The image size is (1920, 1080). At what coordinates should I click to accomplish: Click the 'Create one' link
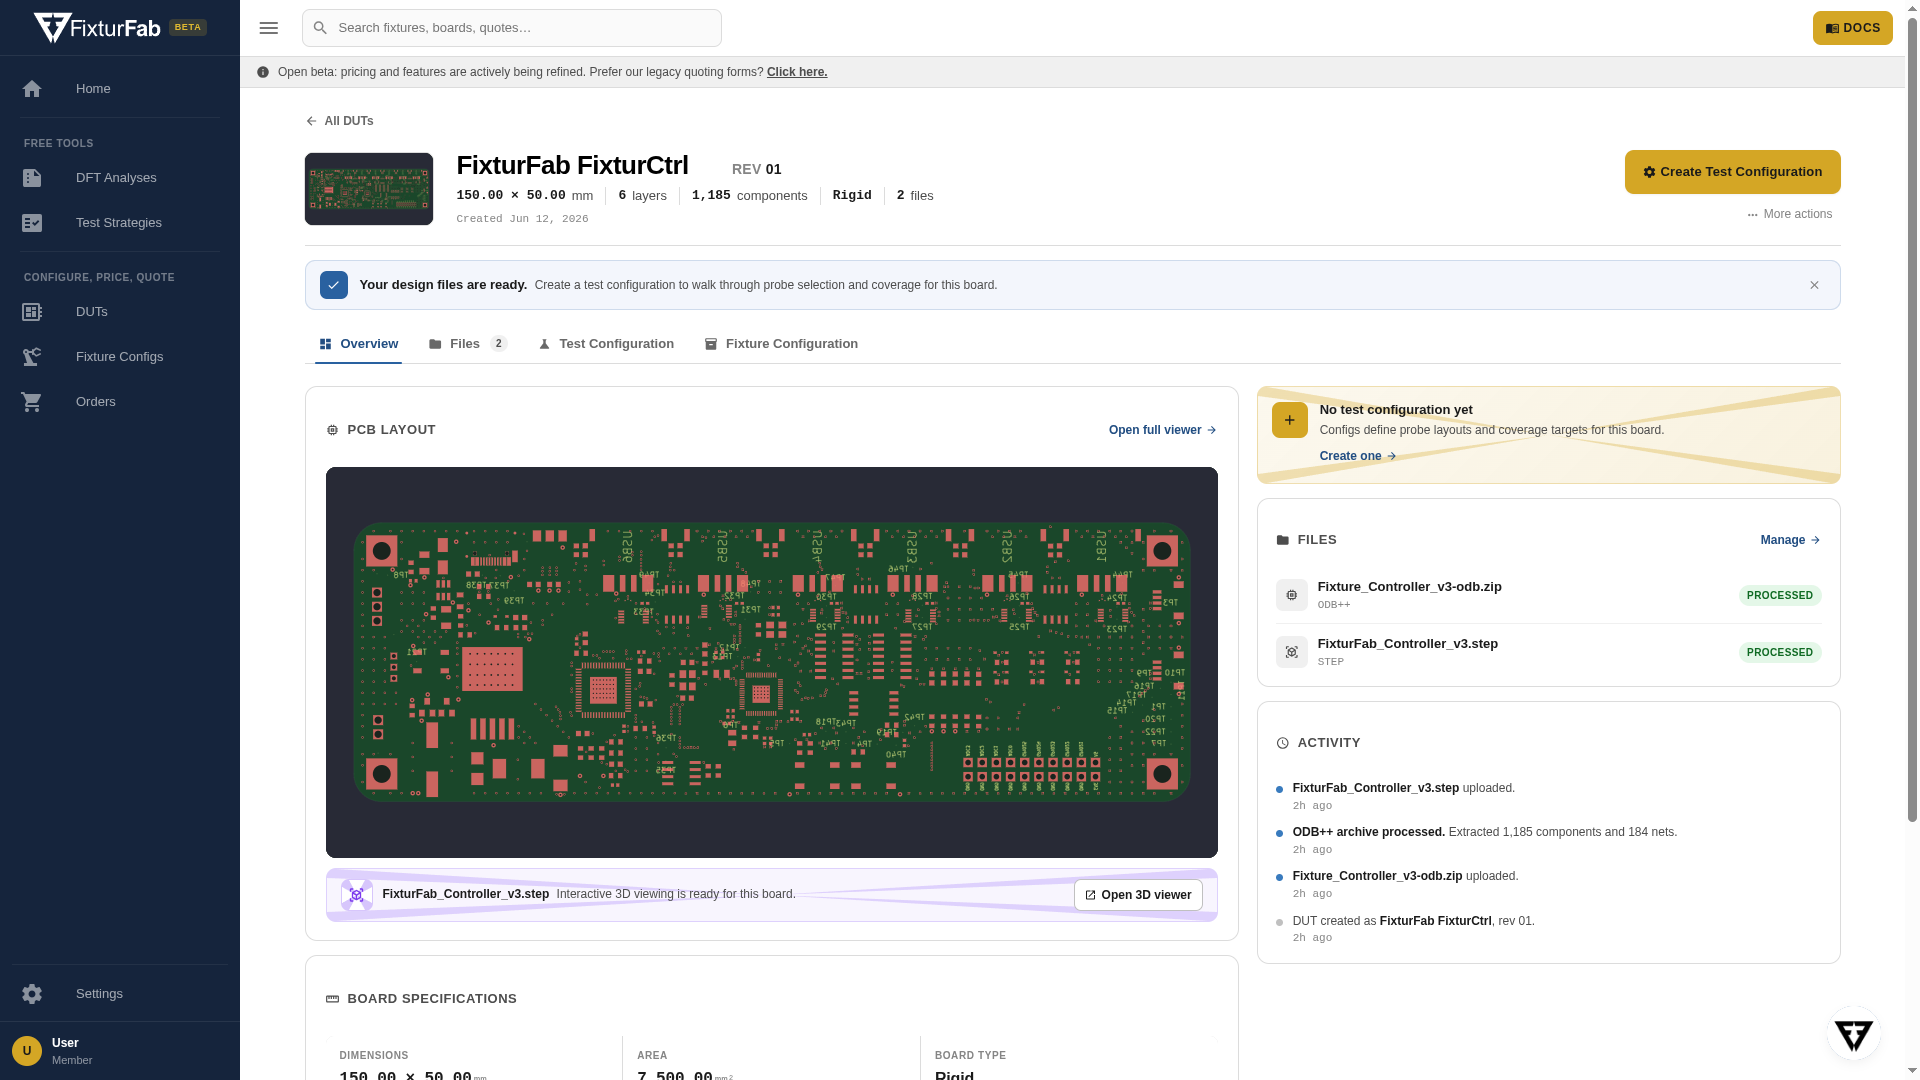click(x=1358, y=456)
